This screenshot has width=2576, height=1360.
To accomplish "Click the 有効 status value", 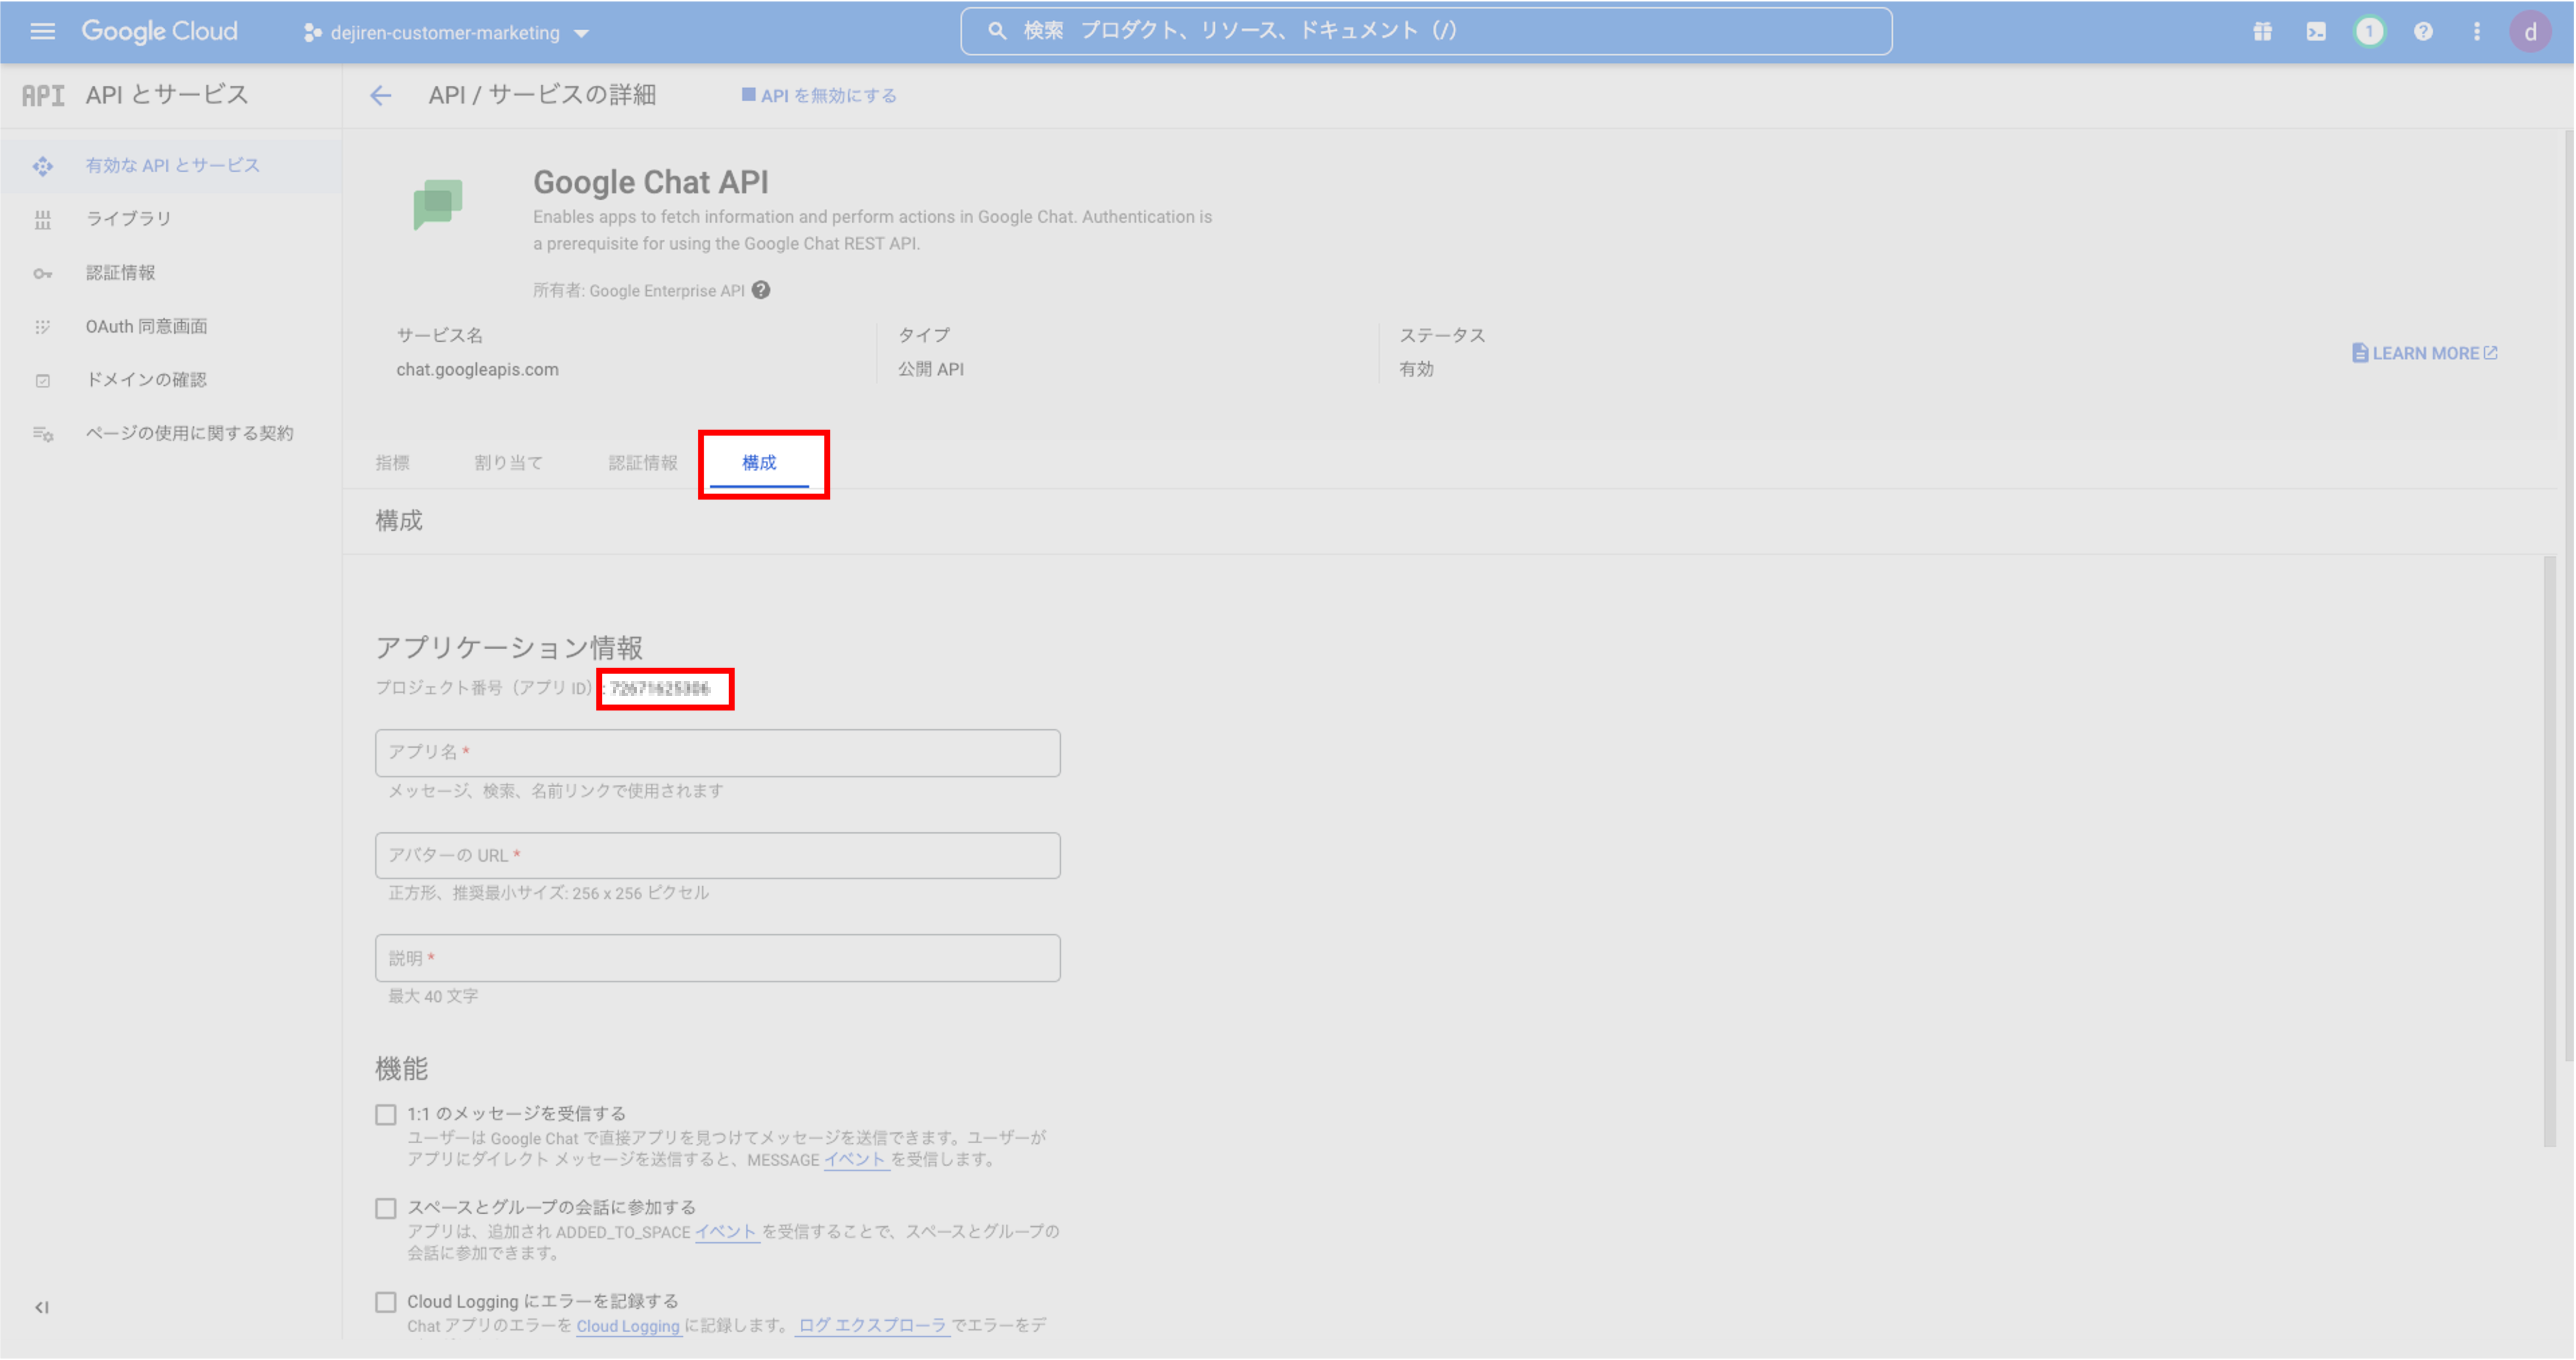I will pyautogui.click(x=1416, y=369).
